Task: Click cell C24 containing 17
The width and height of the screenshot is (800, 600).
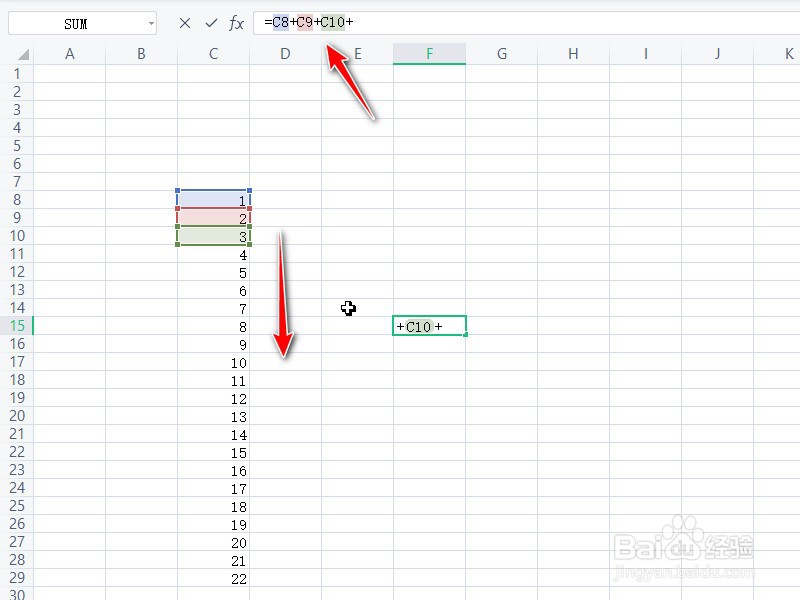Action: (x=213, y=488)
